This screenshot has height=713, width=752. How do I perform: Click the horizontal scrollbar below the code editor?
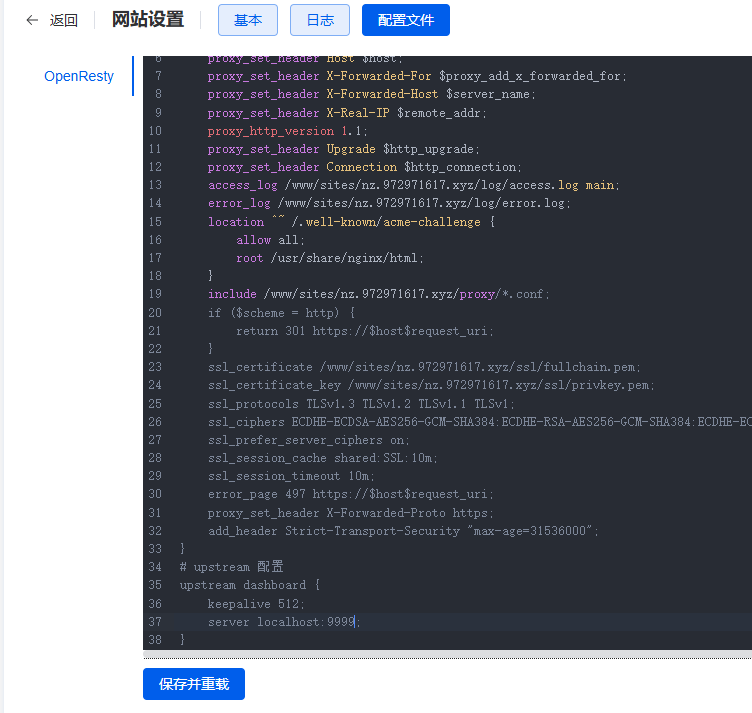pos(447,654)
